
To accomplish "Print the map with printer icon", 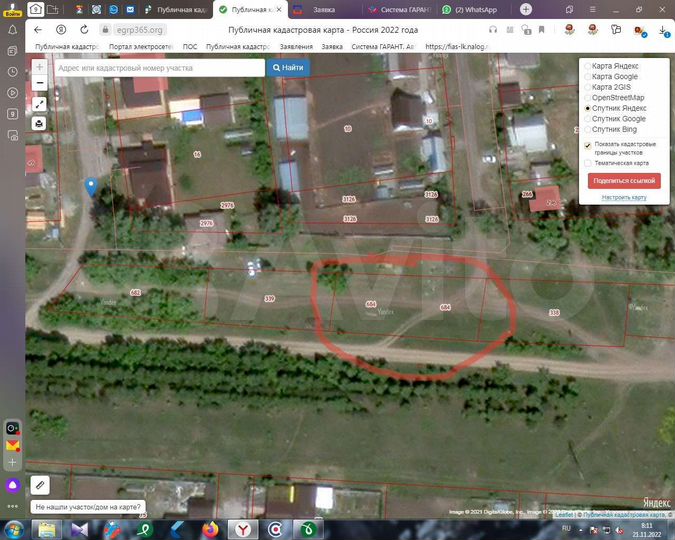I will pyautogui.click(x=39, y=124).
